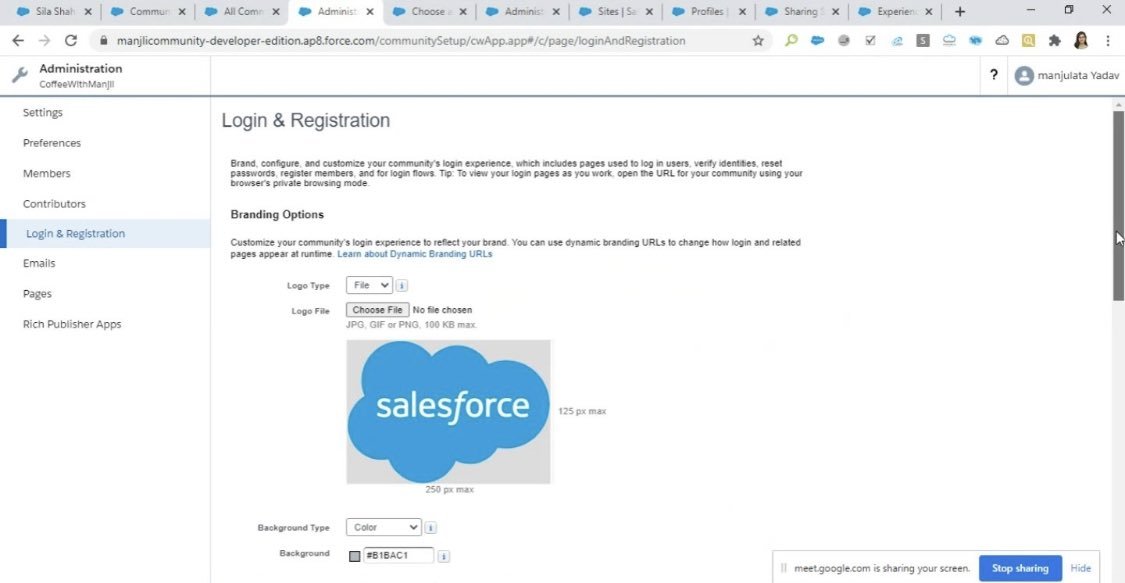Open the Chrome extensions puzzle icon

[1054, 41]
